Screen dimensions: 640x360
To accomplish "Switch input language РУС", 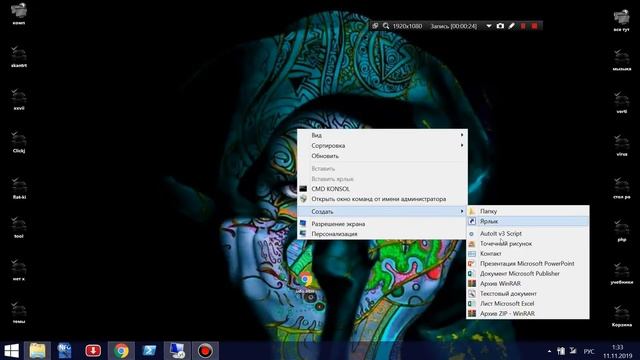I will [x=589, y=351].
